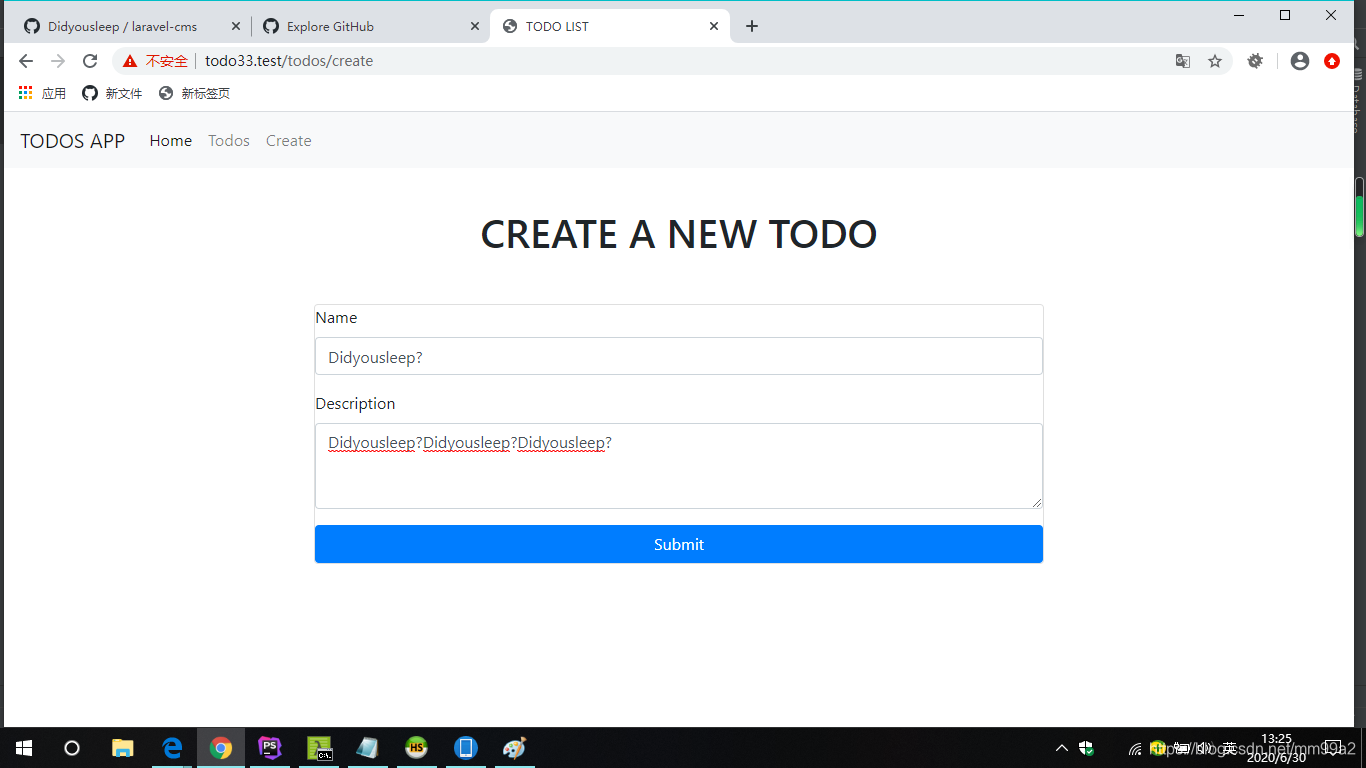Open the Chrome profile avatar icon

(1300, 61)
